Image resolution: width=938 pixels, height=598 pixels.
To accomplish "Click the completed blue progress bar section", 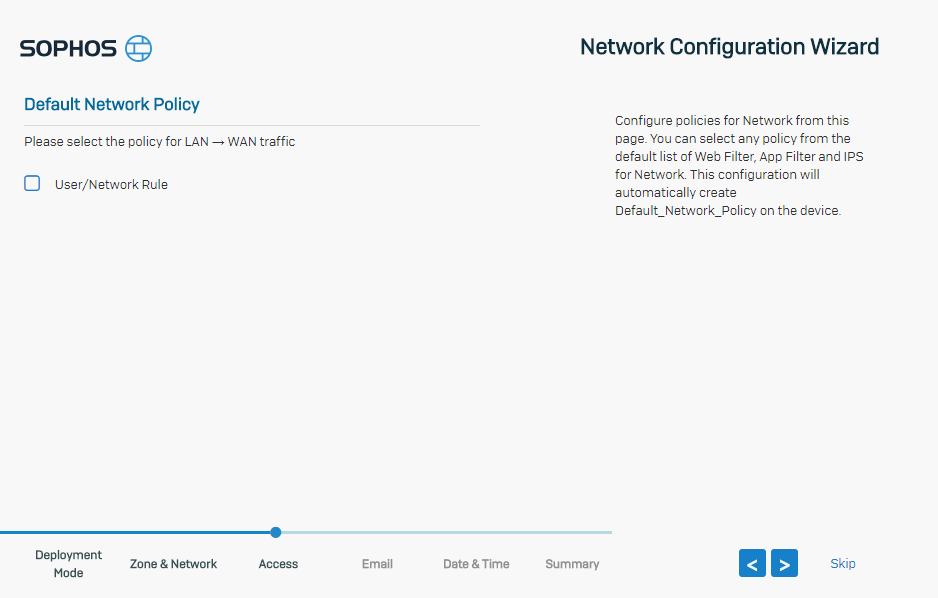I will tap(135, 532).
